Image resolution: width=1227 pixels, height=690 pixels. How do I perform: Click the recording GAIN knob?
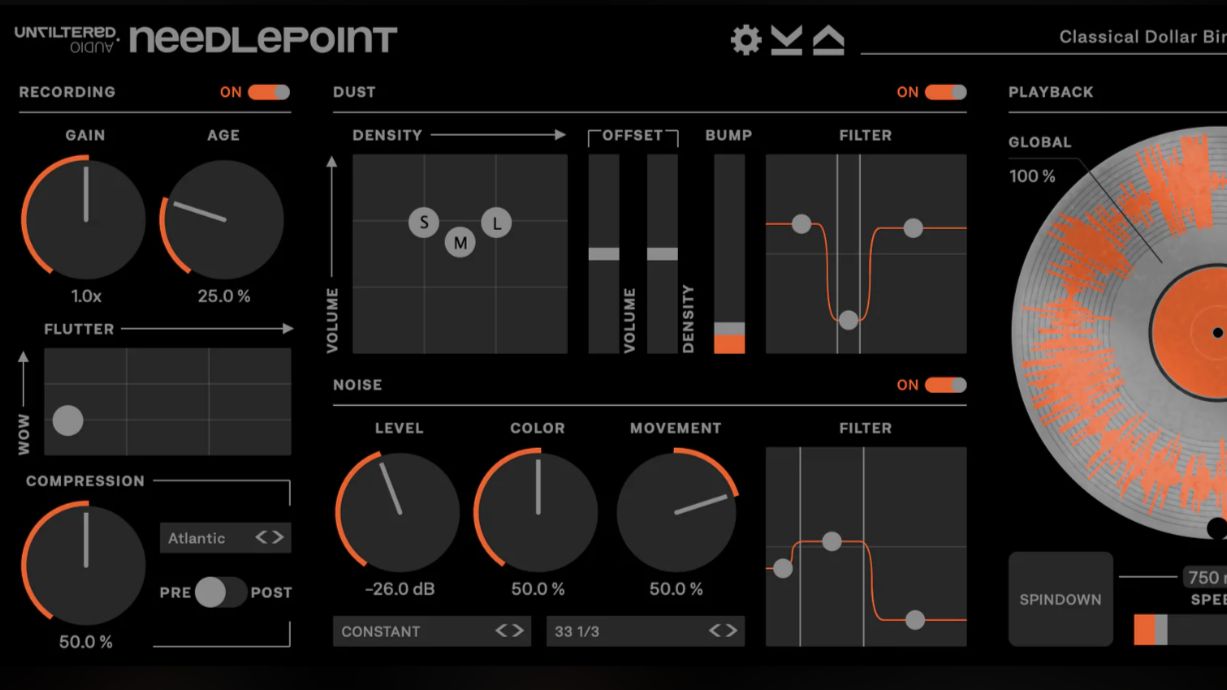(x=85, y=218)
